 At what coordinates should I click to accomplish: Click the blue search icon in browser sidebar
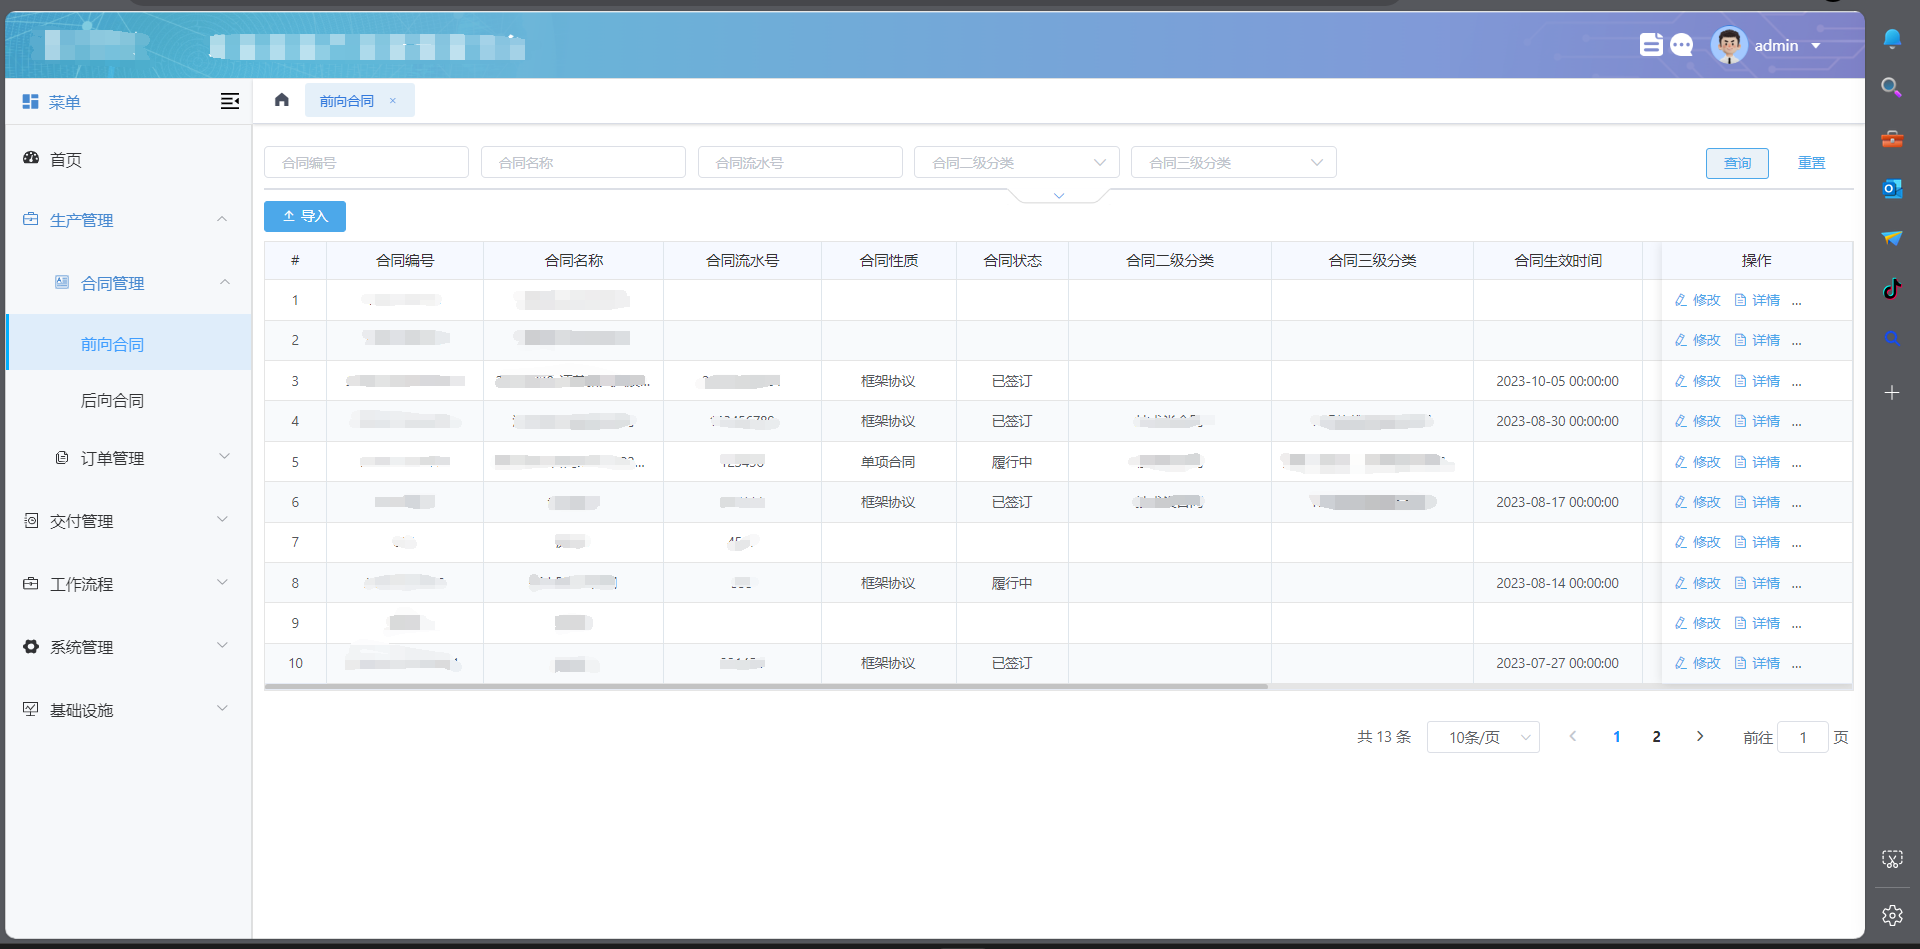pos(1892,339)
